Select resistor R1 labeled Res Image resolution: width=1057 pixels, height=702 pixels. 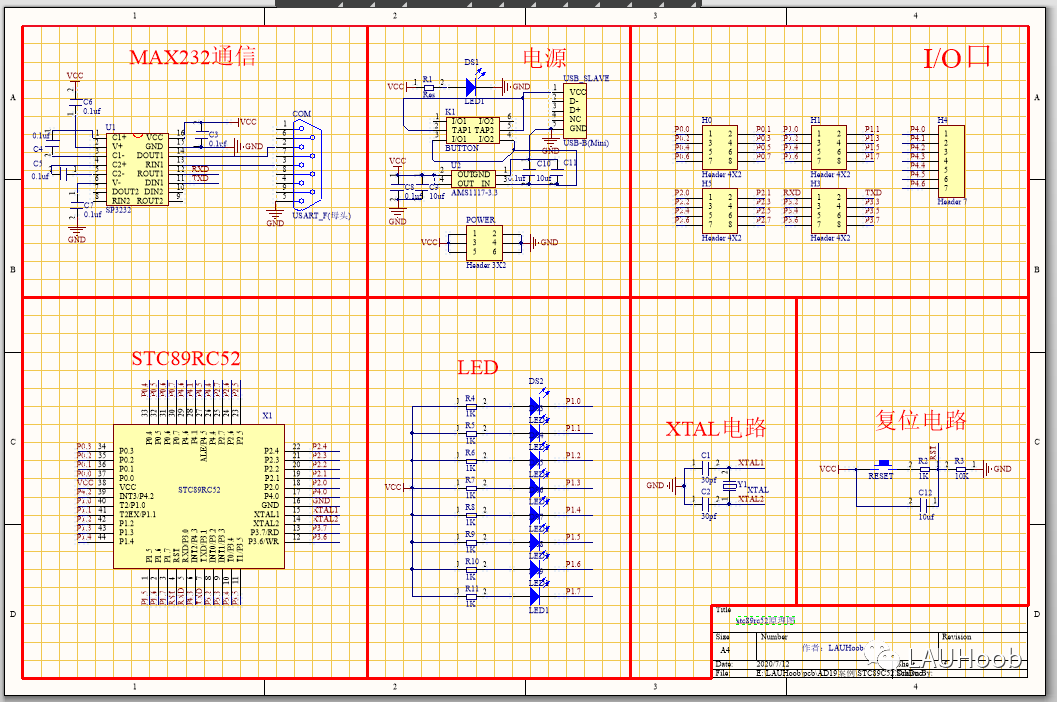pyautogui.click(x=428, y=87)
